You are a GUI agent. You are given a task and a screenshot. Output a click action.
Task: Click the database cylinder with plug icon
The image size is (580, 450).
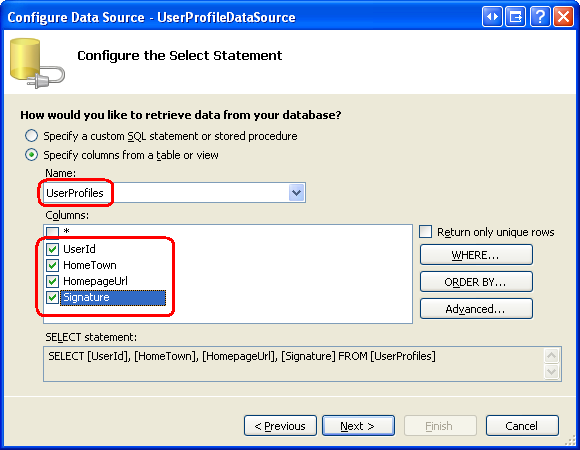click(37, 63)
